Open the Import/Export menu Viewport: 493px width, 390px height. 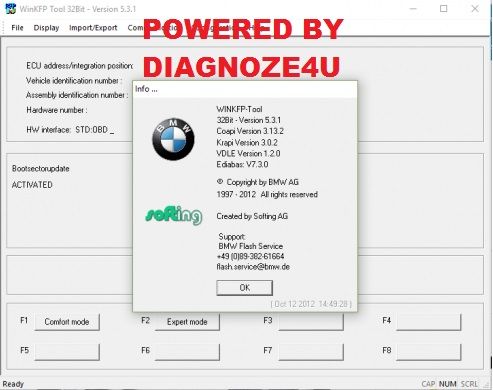tap(93, 28)
